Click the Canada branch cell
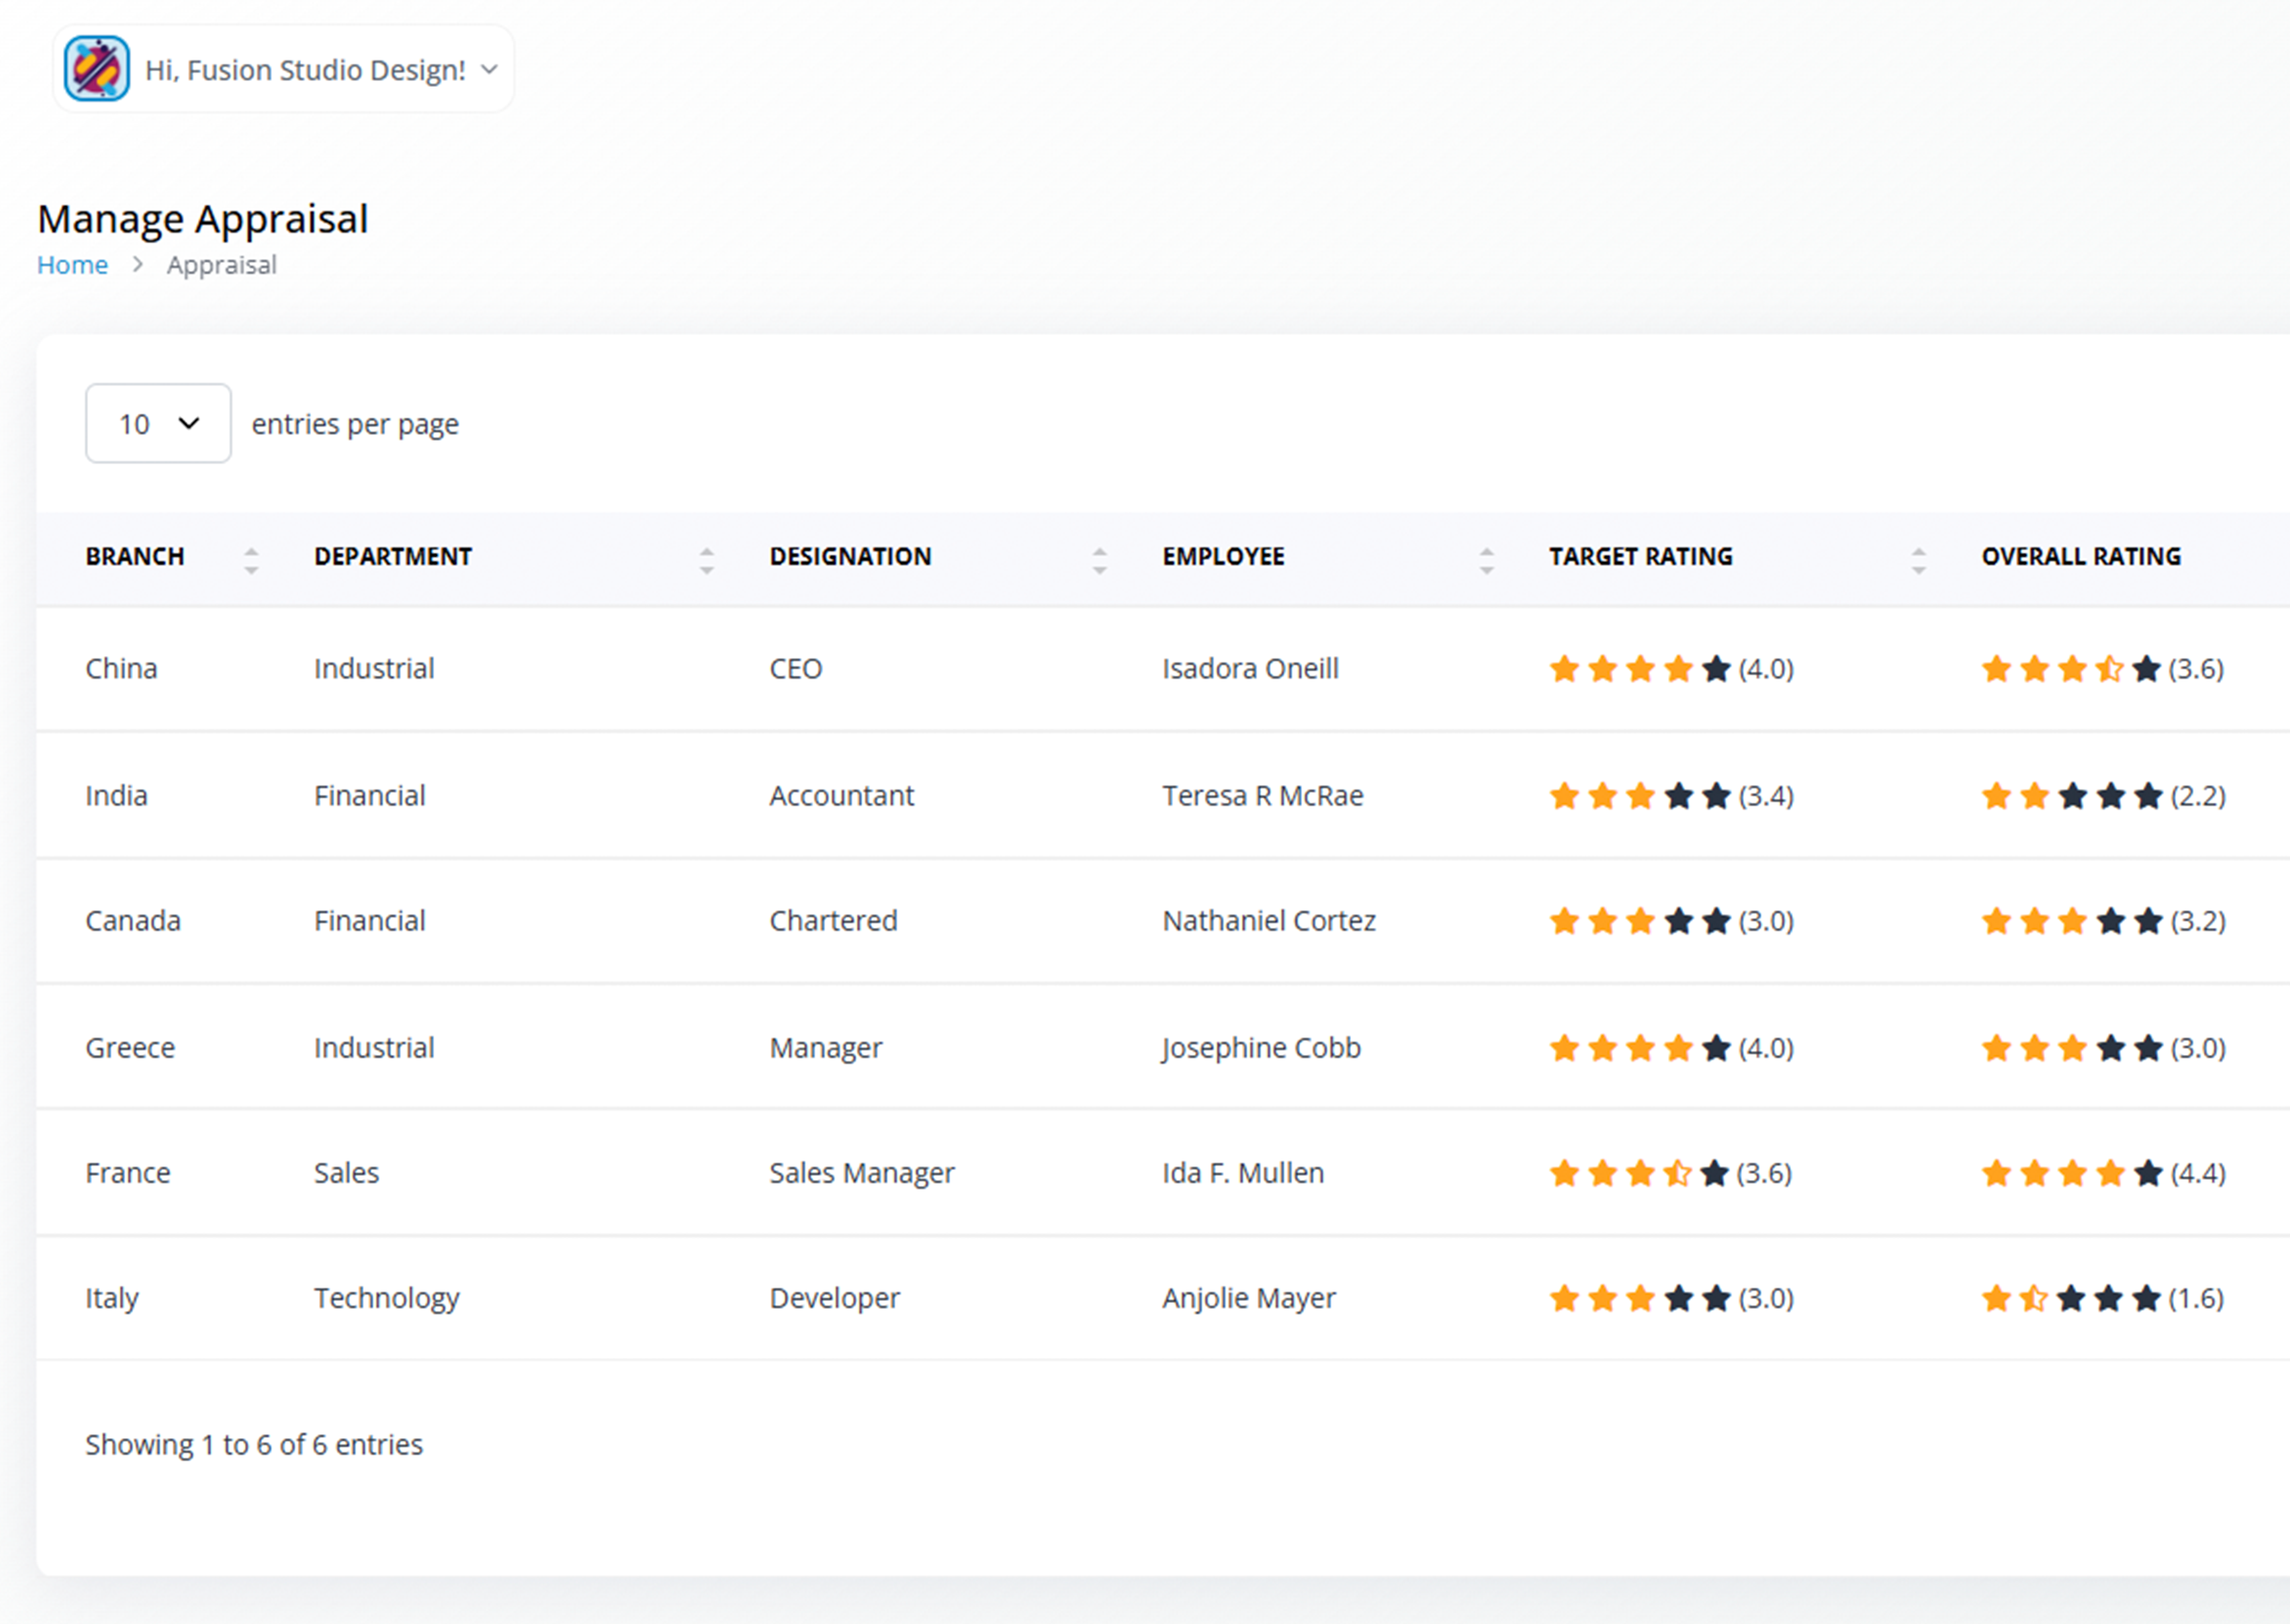This screenshot has width=2290, height=1624. coord(133,920)
